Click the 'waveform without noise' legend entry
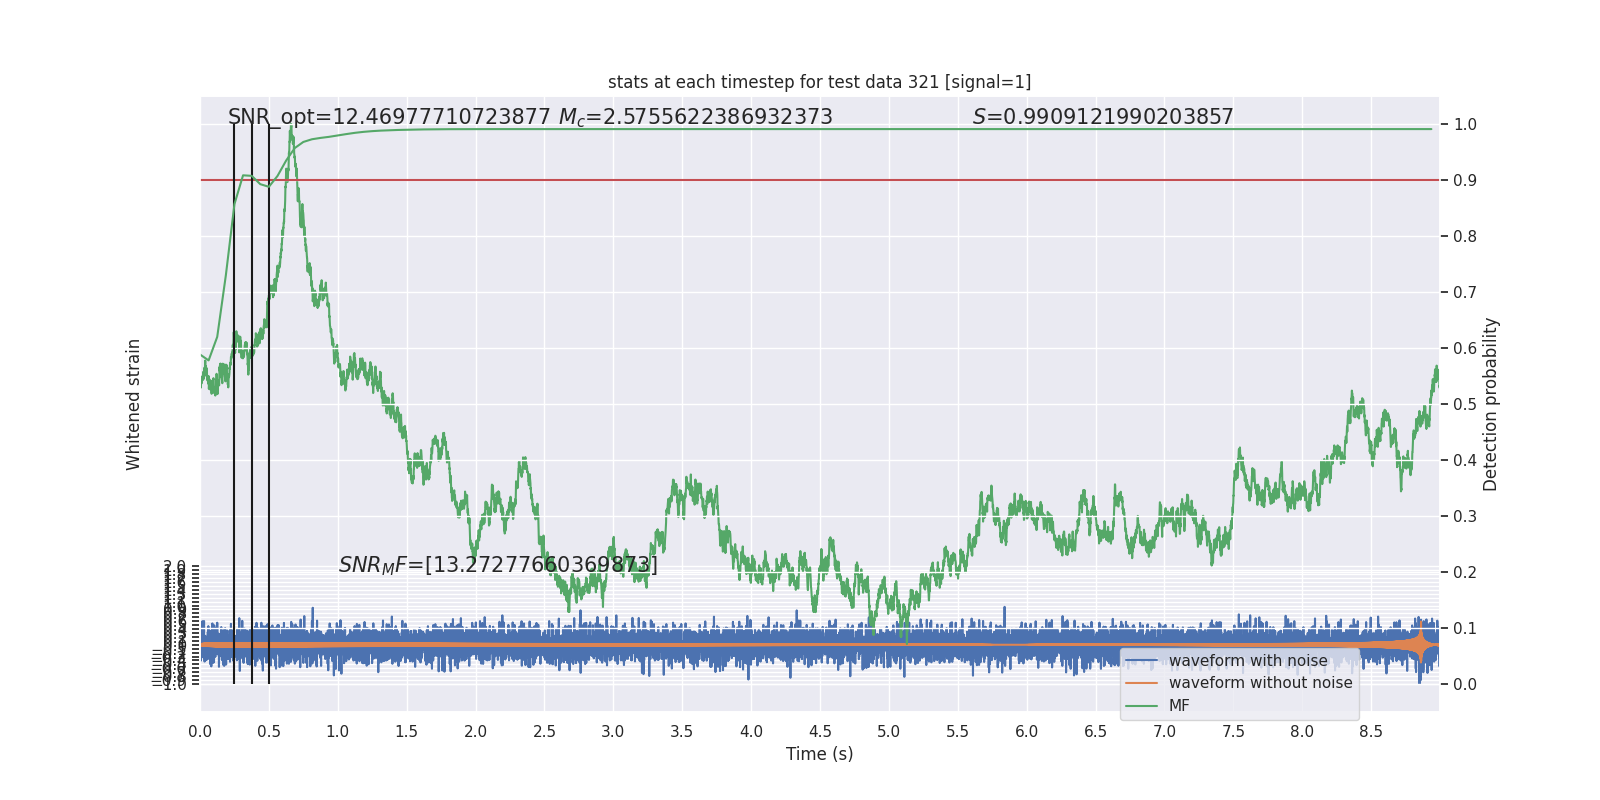Image resolution: width=1600 pixels, height=800 pixels. [1260, 683]
